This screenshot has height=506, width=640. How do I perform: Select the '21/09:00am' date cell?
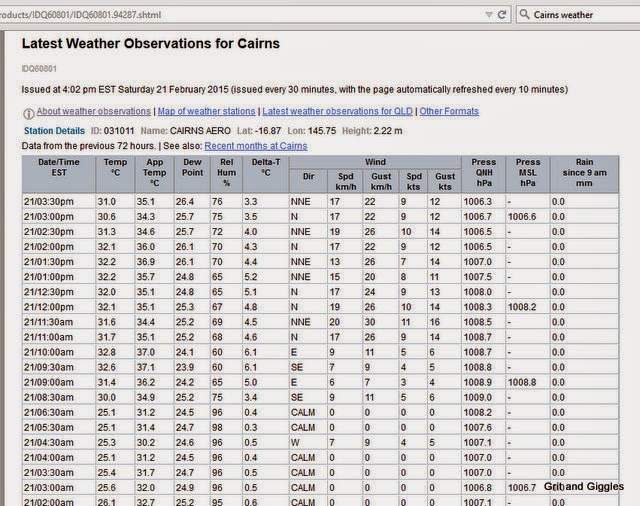tap(59, 382)
